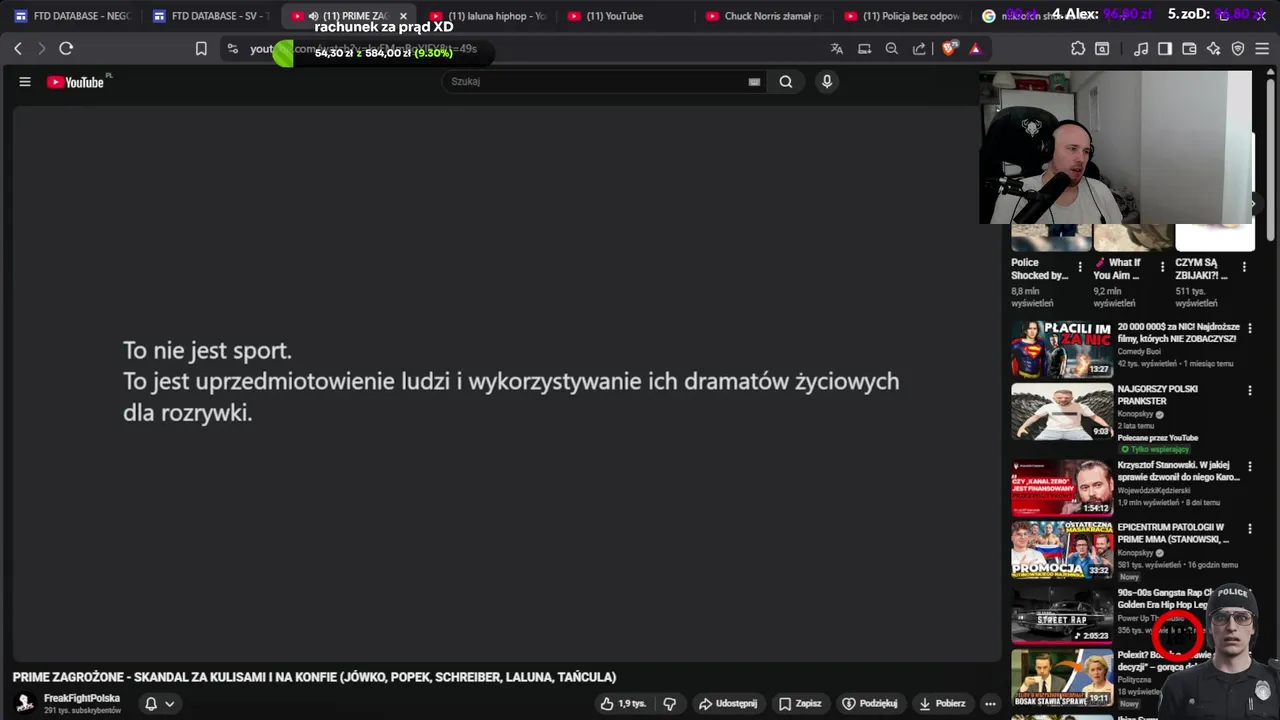
Task: Reload the current page
Action: pyautogui.click(x=66, y=48)
